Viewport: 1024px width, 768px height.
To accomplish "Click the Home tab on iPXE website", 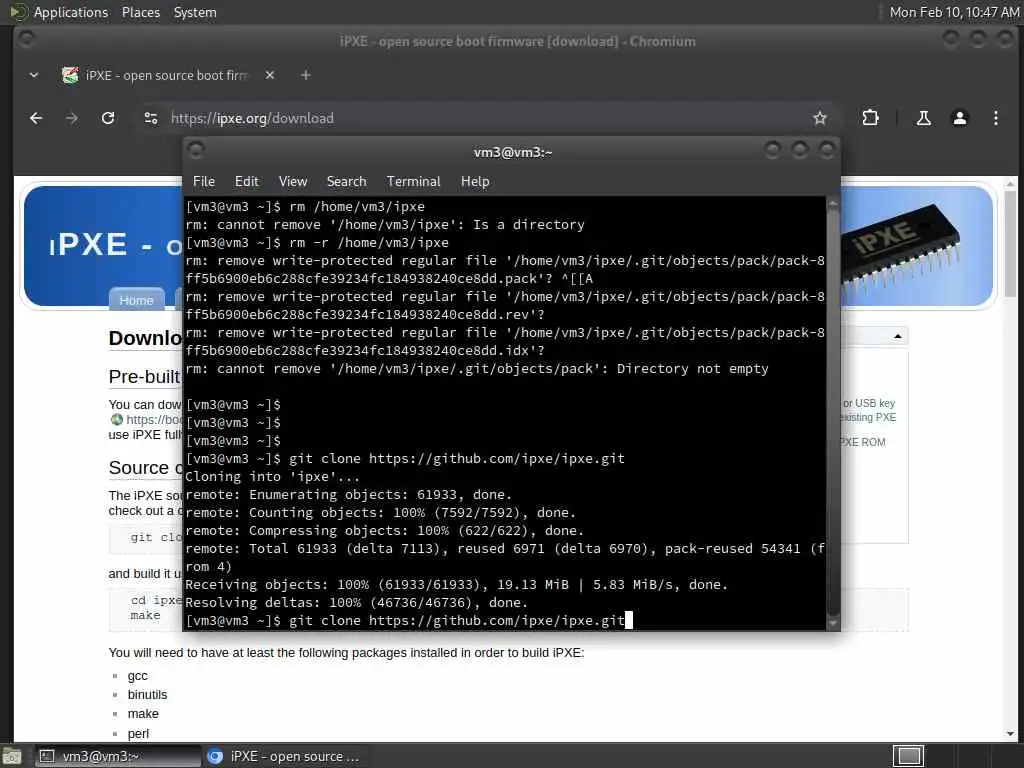I will click(136, 300).
